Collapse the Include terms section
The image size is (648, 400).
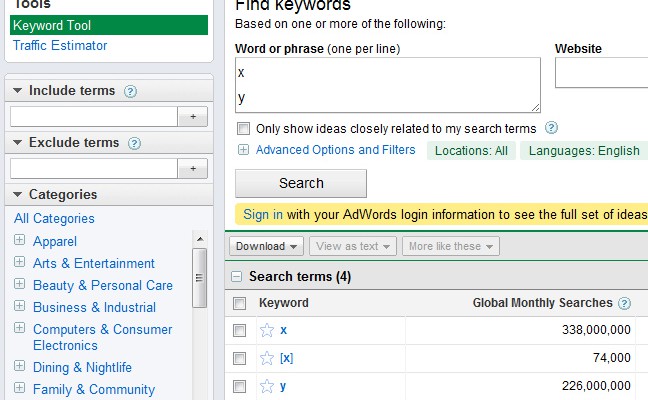pos(17,90)
